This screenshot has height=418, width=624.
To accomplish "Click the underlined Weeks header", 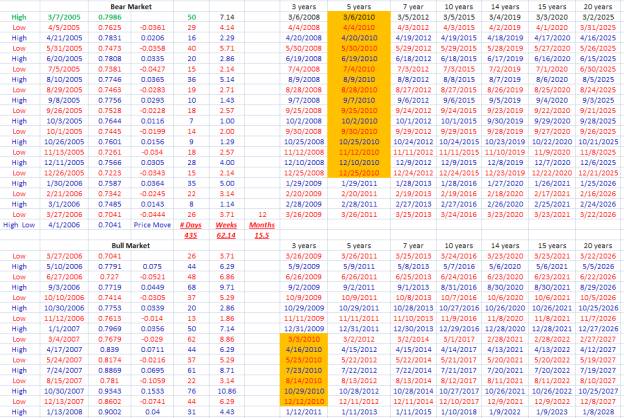I will pos(226,225).
